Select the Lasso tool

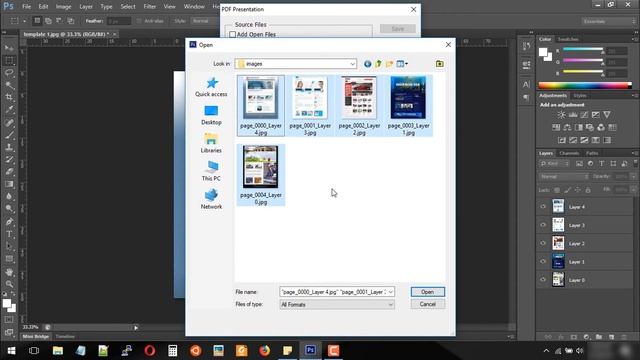pos(9,73)
